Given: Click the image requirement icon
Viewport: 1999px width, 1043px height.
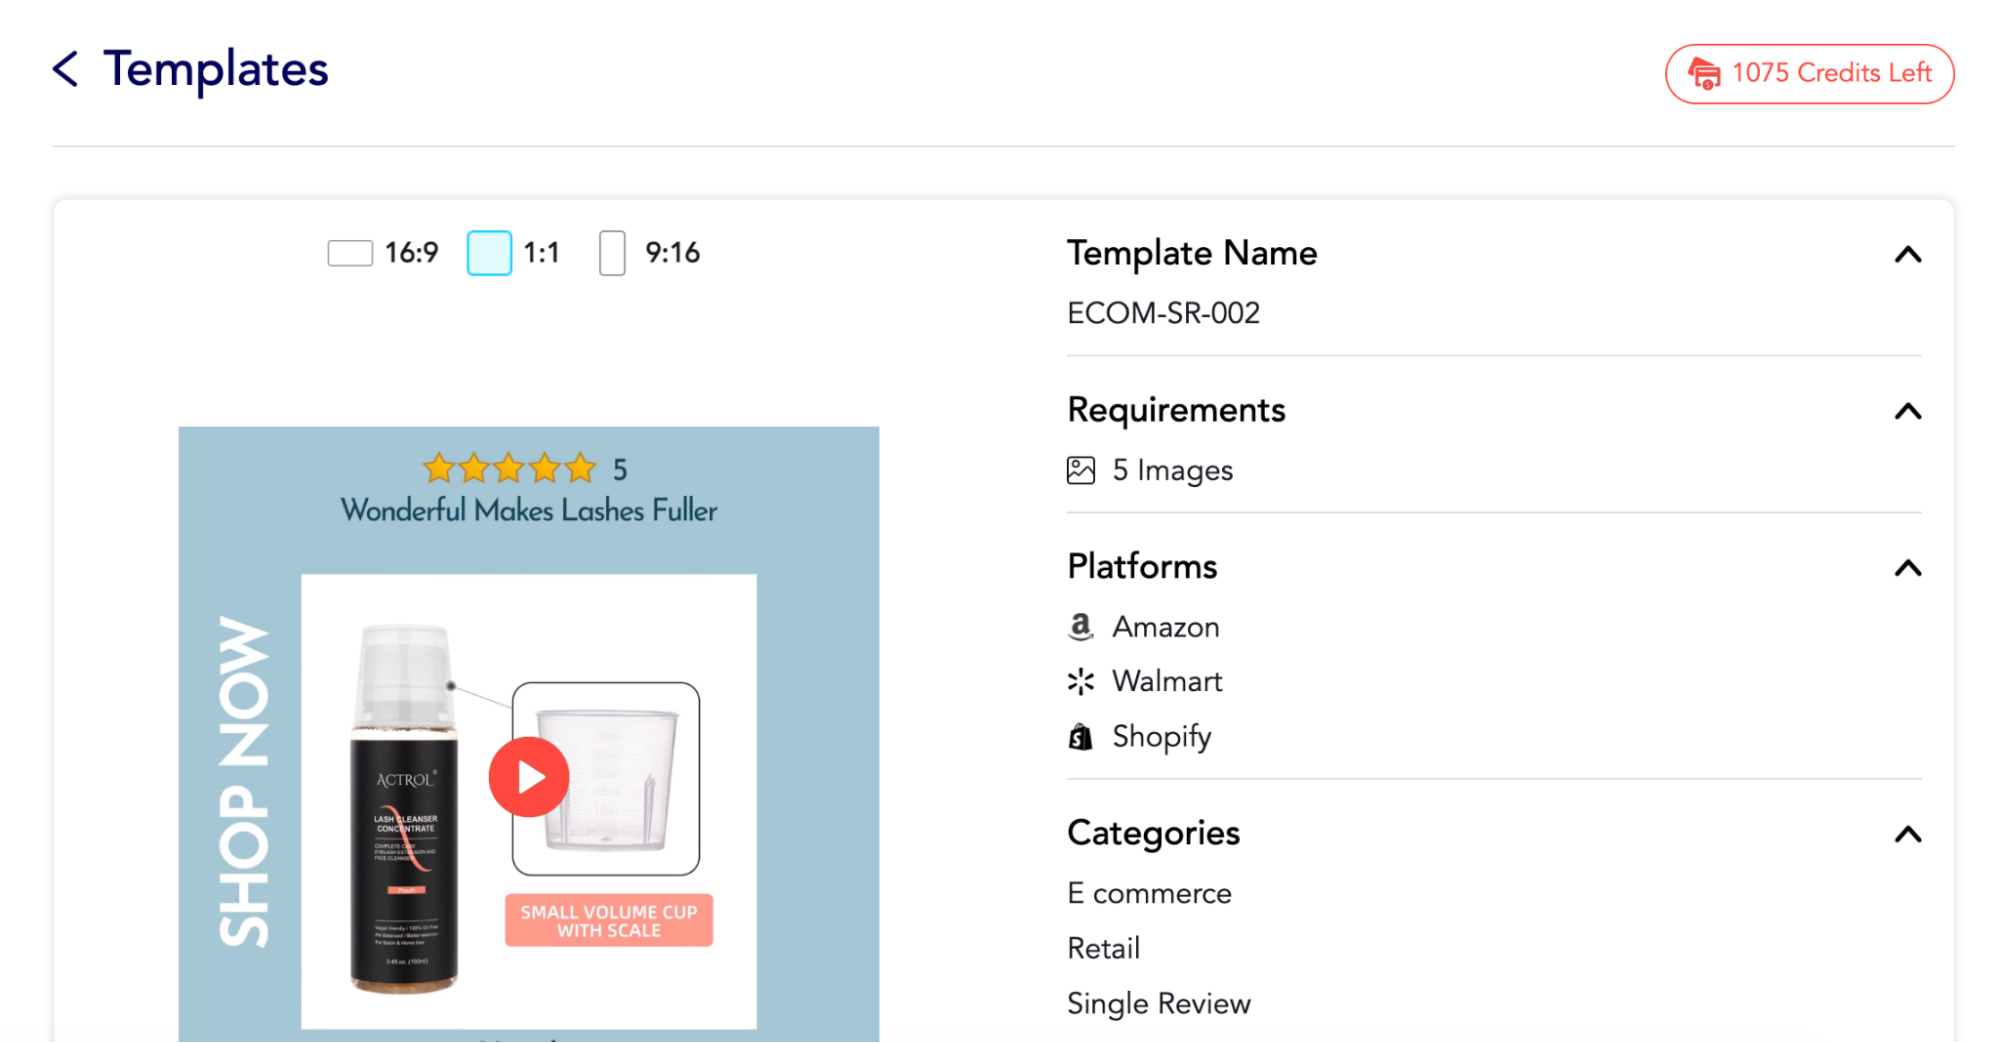Looking at the screenshot, I should 1080,470.
